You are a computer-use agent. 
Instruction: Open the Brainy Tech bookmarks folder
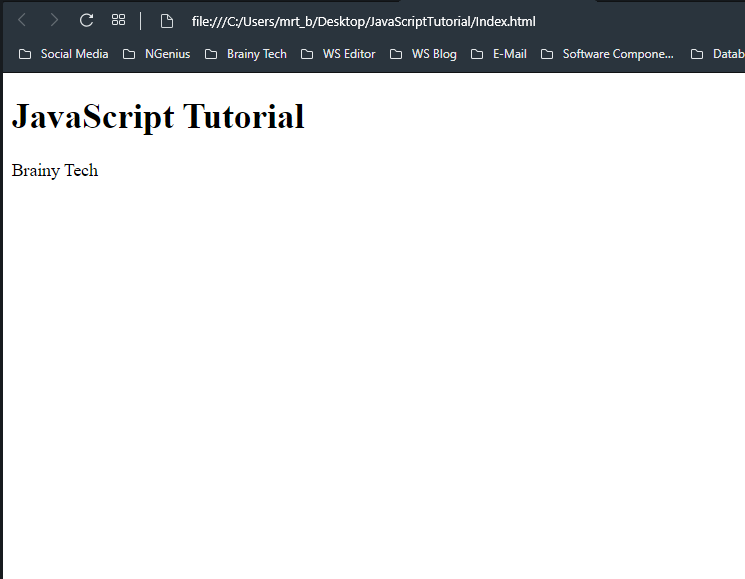pyautogui.click(x=246, y=54)
